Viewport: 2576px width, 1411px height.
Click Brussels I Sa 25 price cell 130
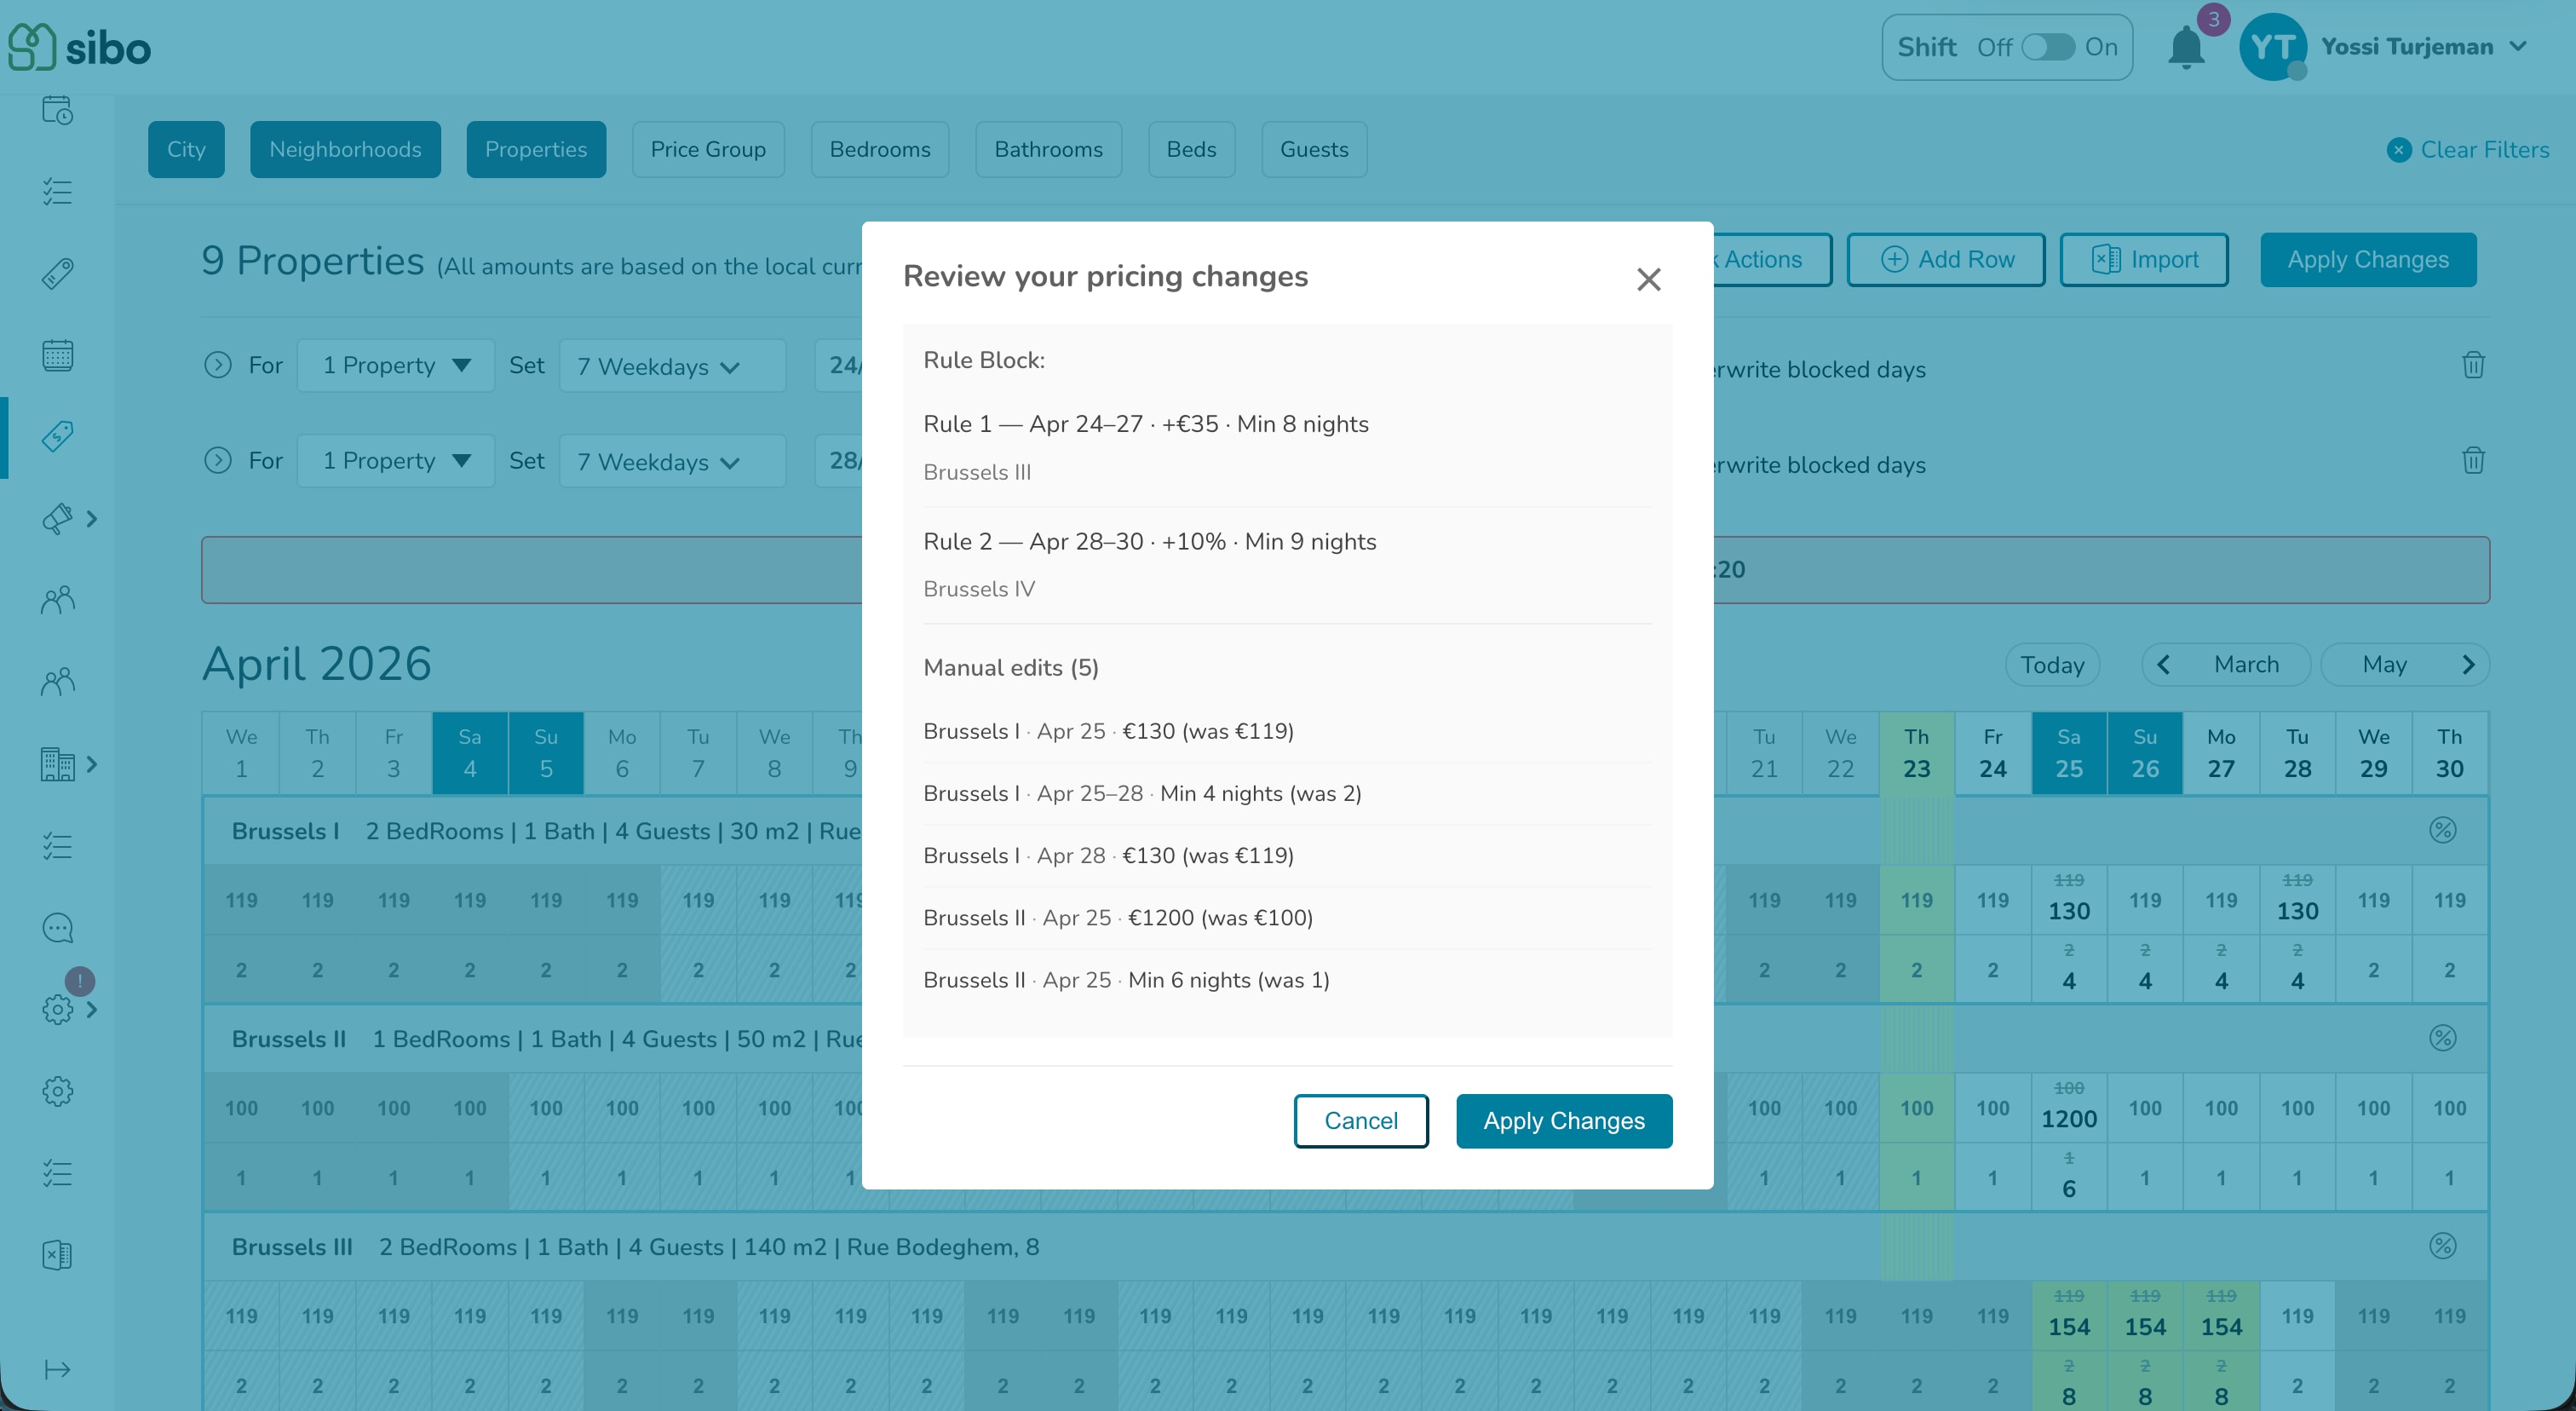point(2069,900)
